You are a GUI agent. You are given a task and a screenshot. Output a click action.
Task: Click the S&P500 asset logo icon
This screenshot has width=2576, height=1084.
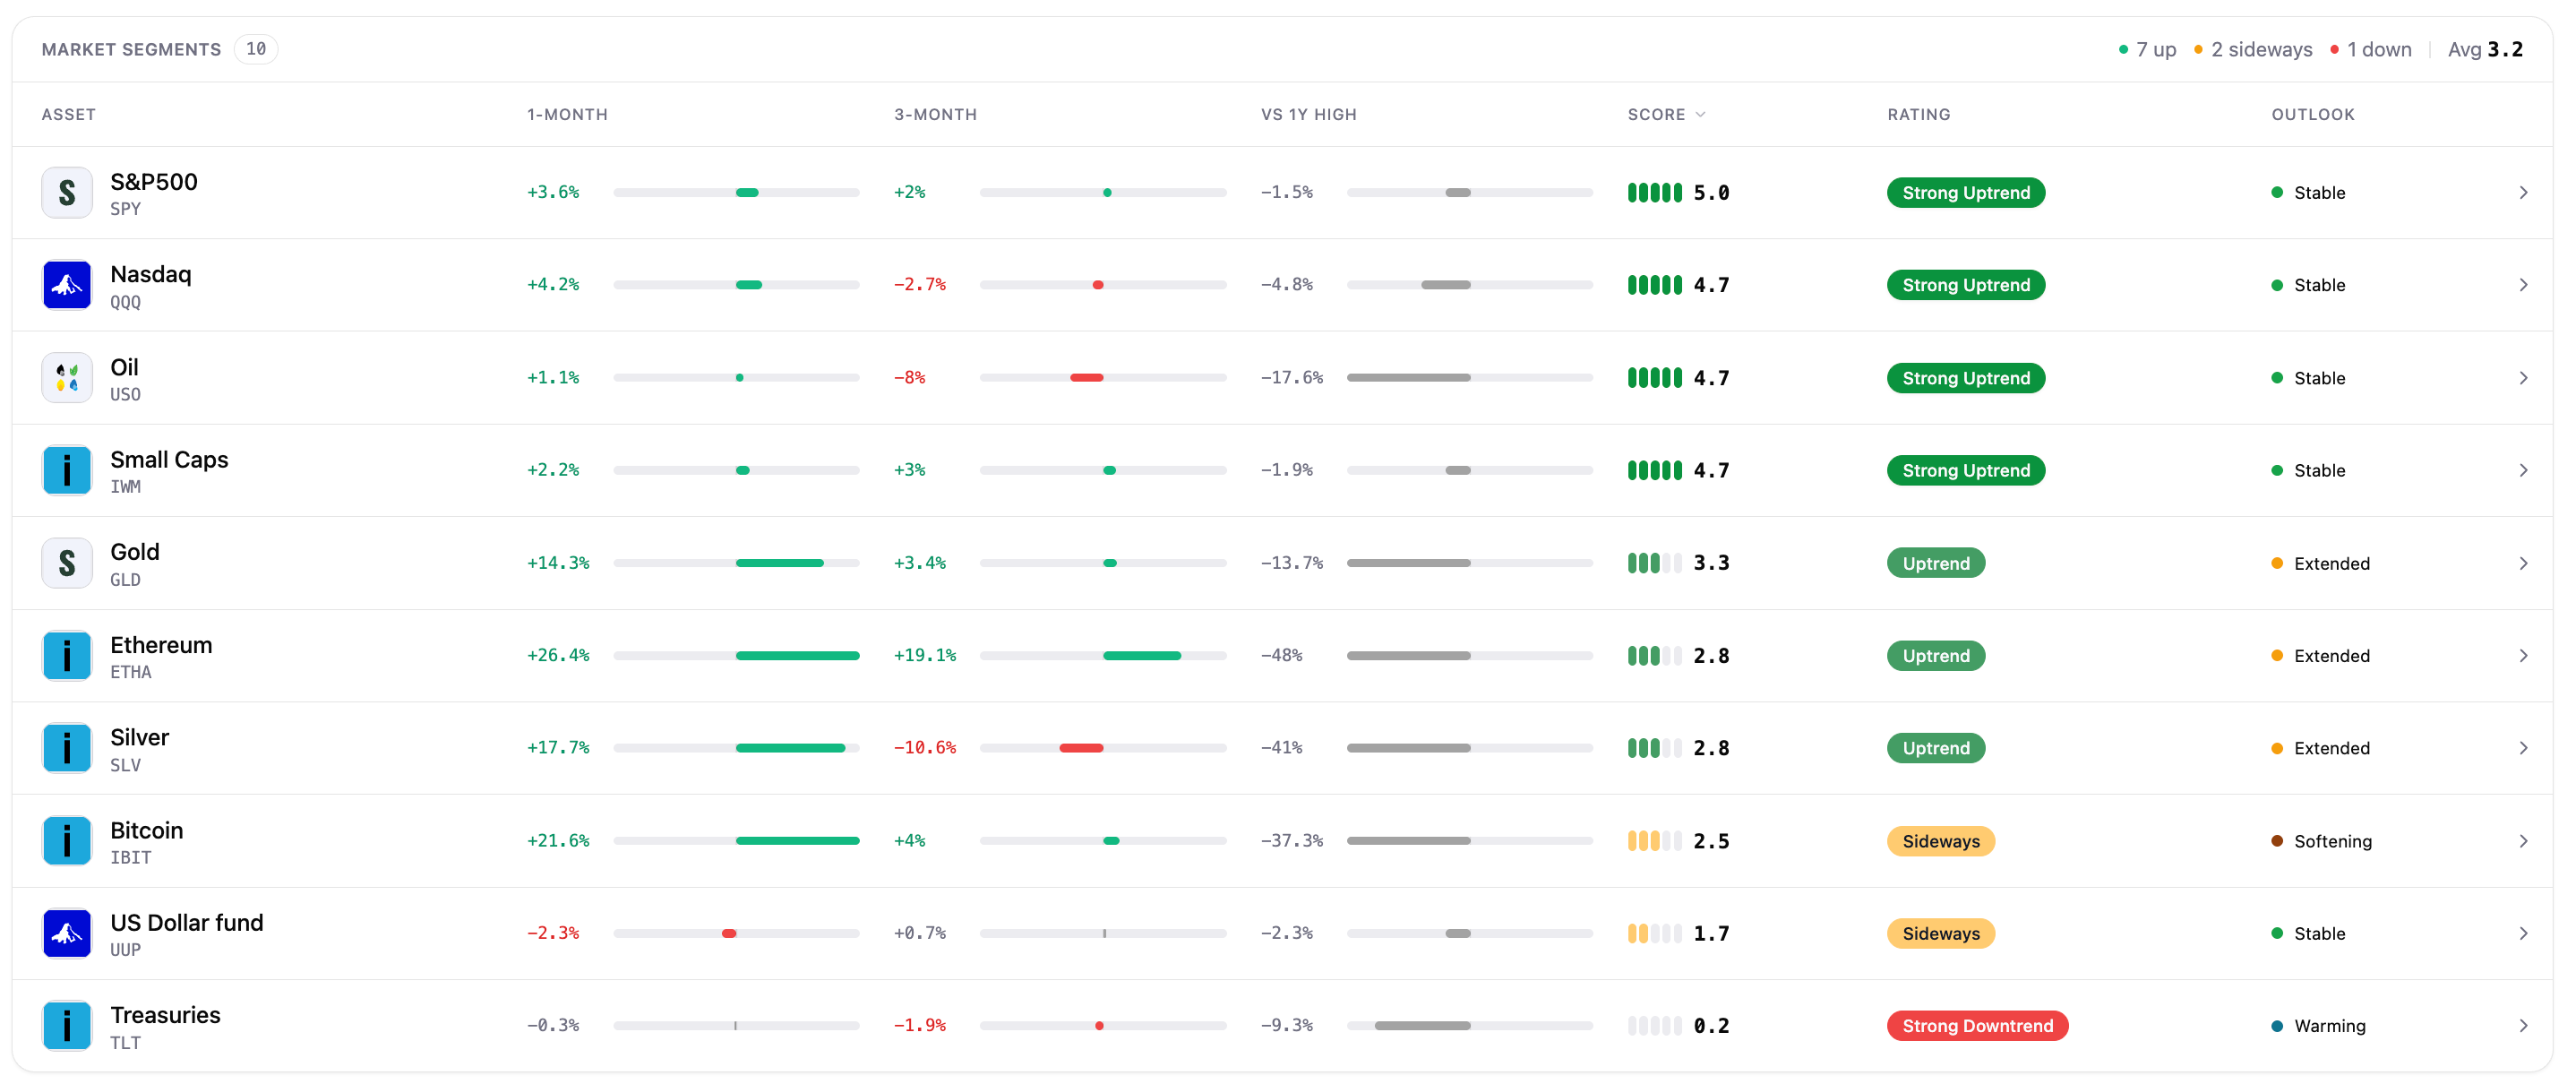tap(67, 192)
